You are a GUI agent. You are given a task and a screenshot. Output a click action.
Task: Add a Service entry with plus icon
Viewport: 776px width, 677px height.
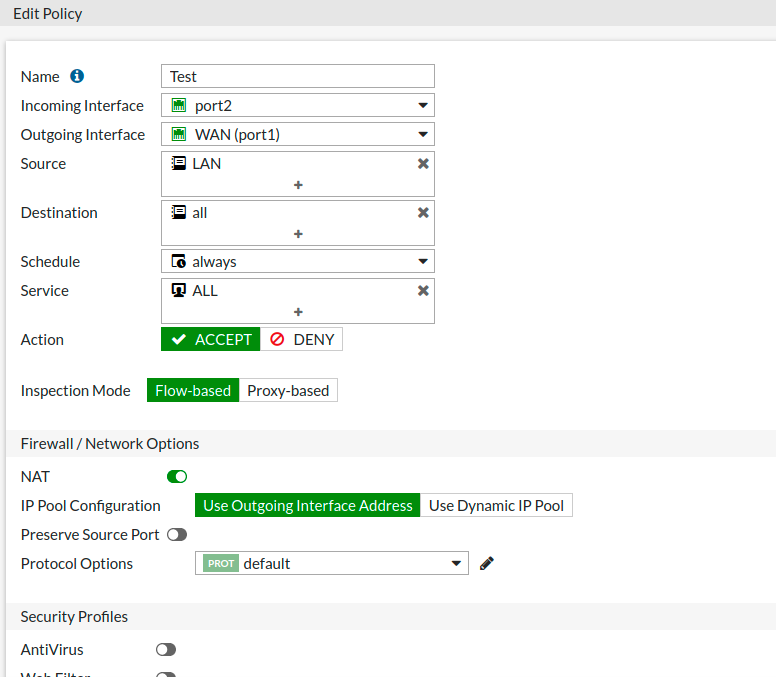point(298,312)
